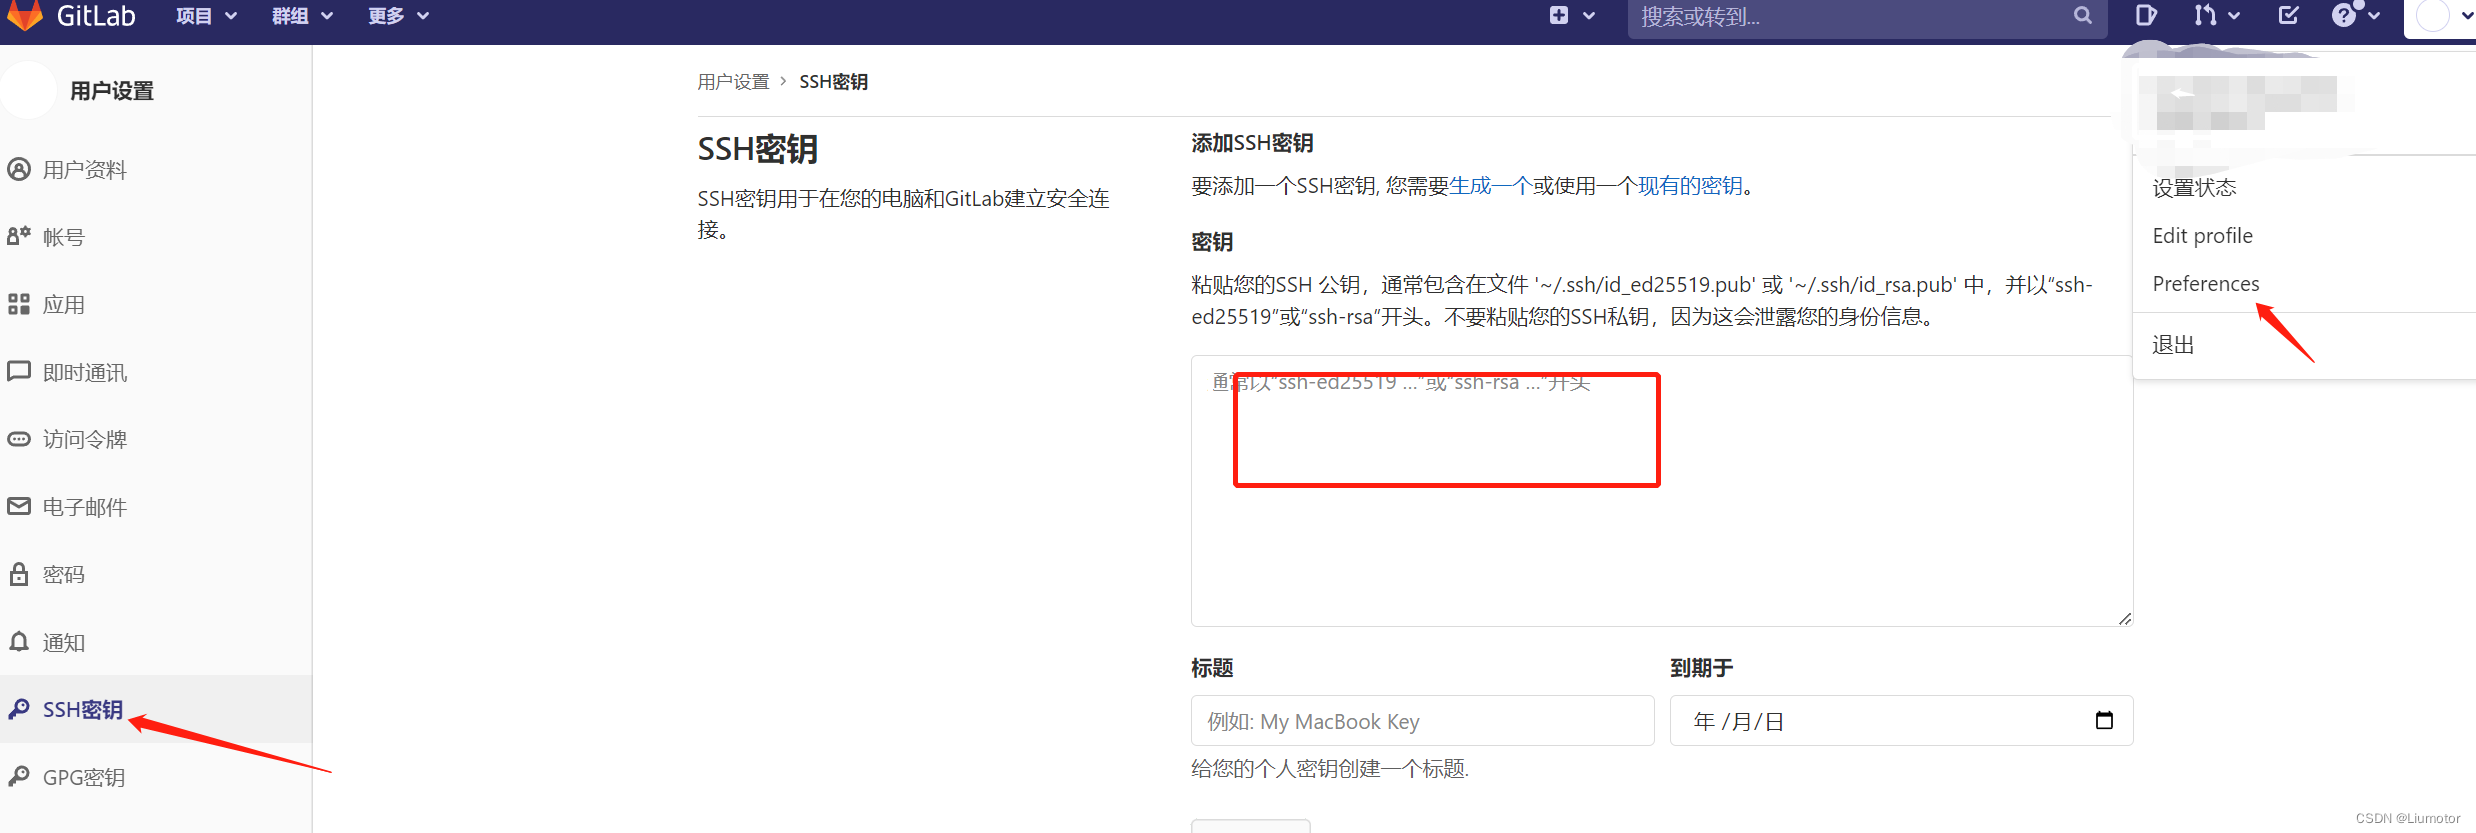
Task: Select 设置状态 in user menu
Action: click(2194, 188)
